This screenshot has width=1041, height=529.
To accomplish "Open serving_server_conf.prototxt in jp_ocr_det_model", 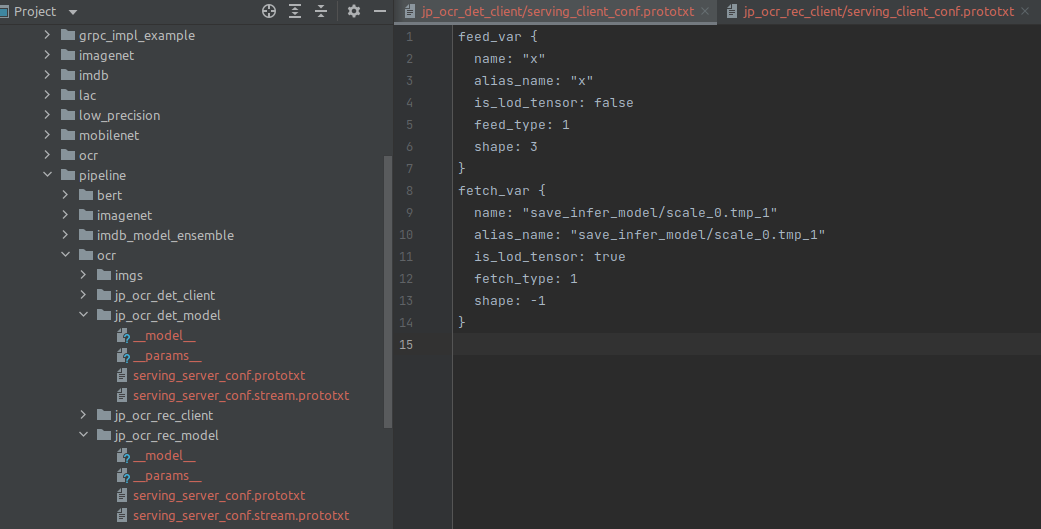I will [x=218, y=376].
